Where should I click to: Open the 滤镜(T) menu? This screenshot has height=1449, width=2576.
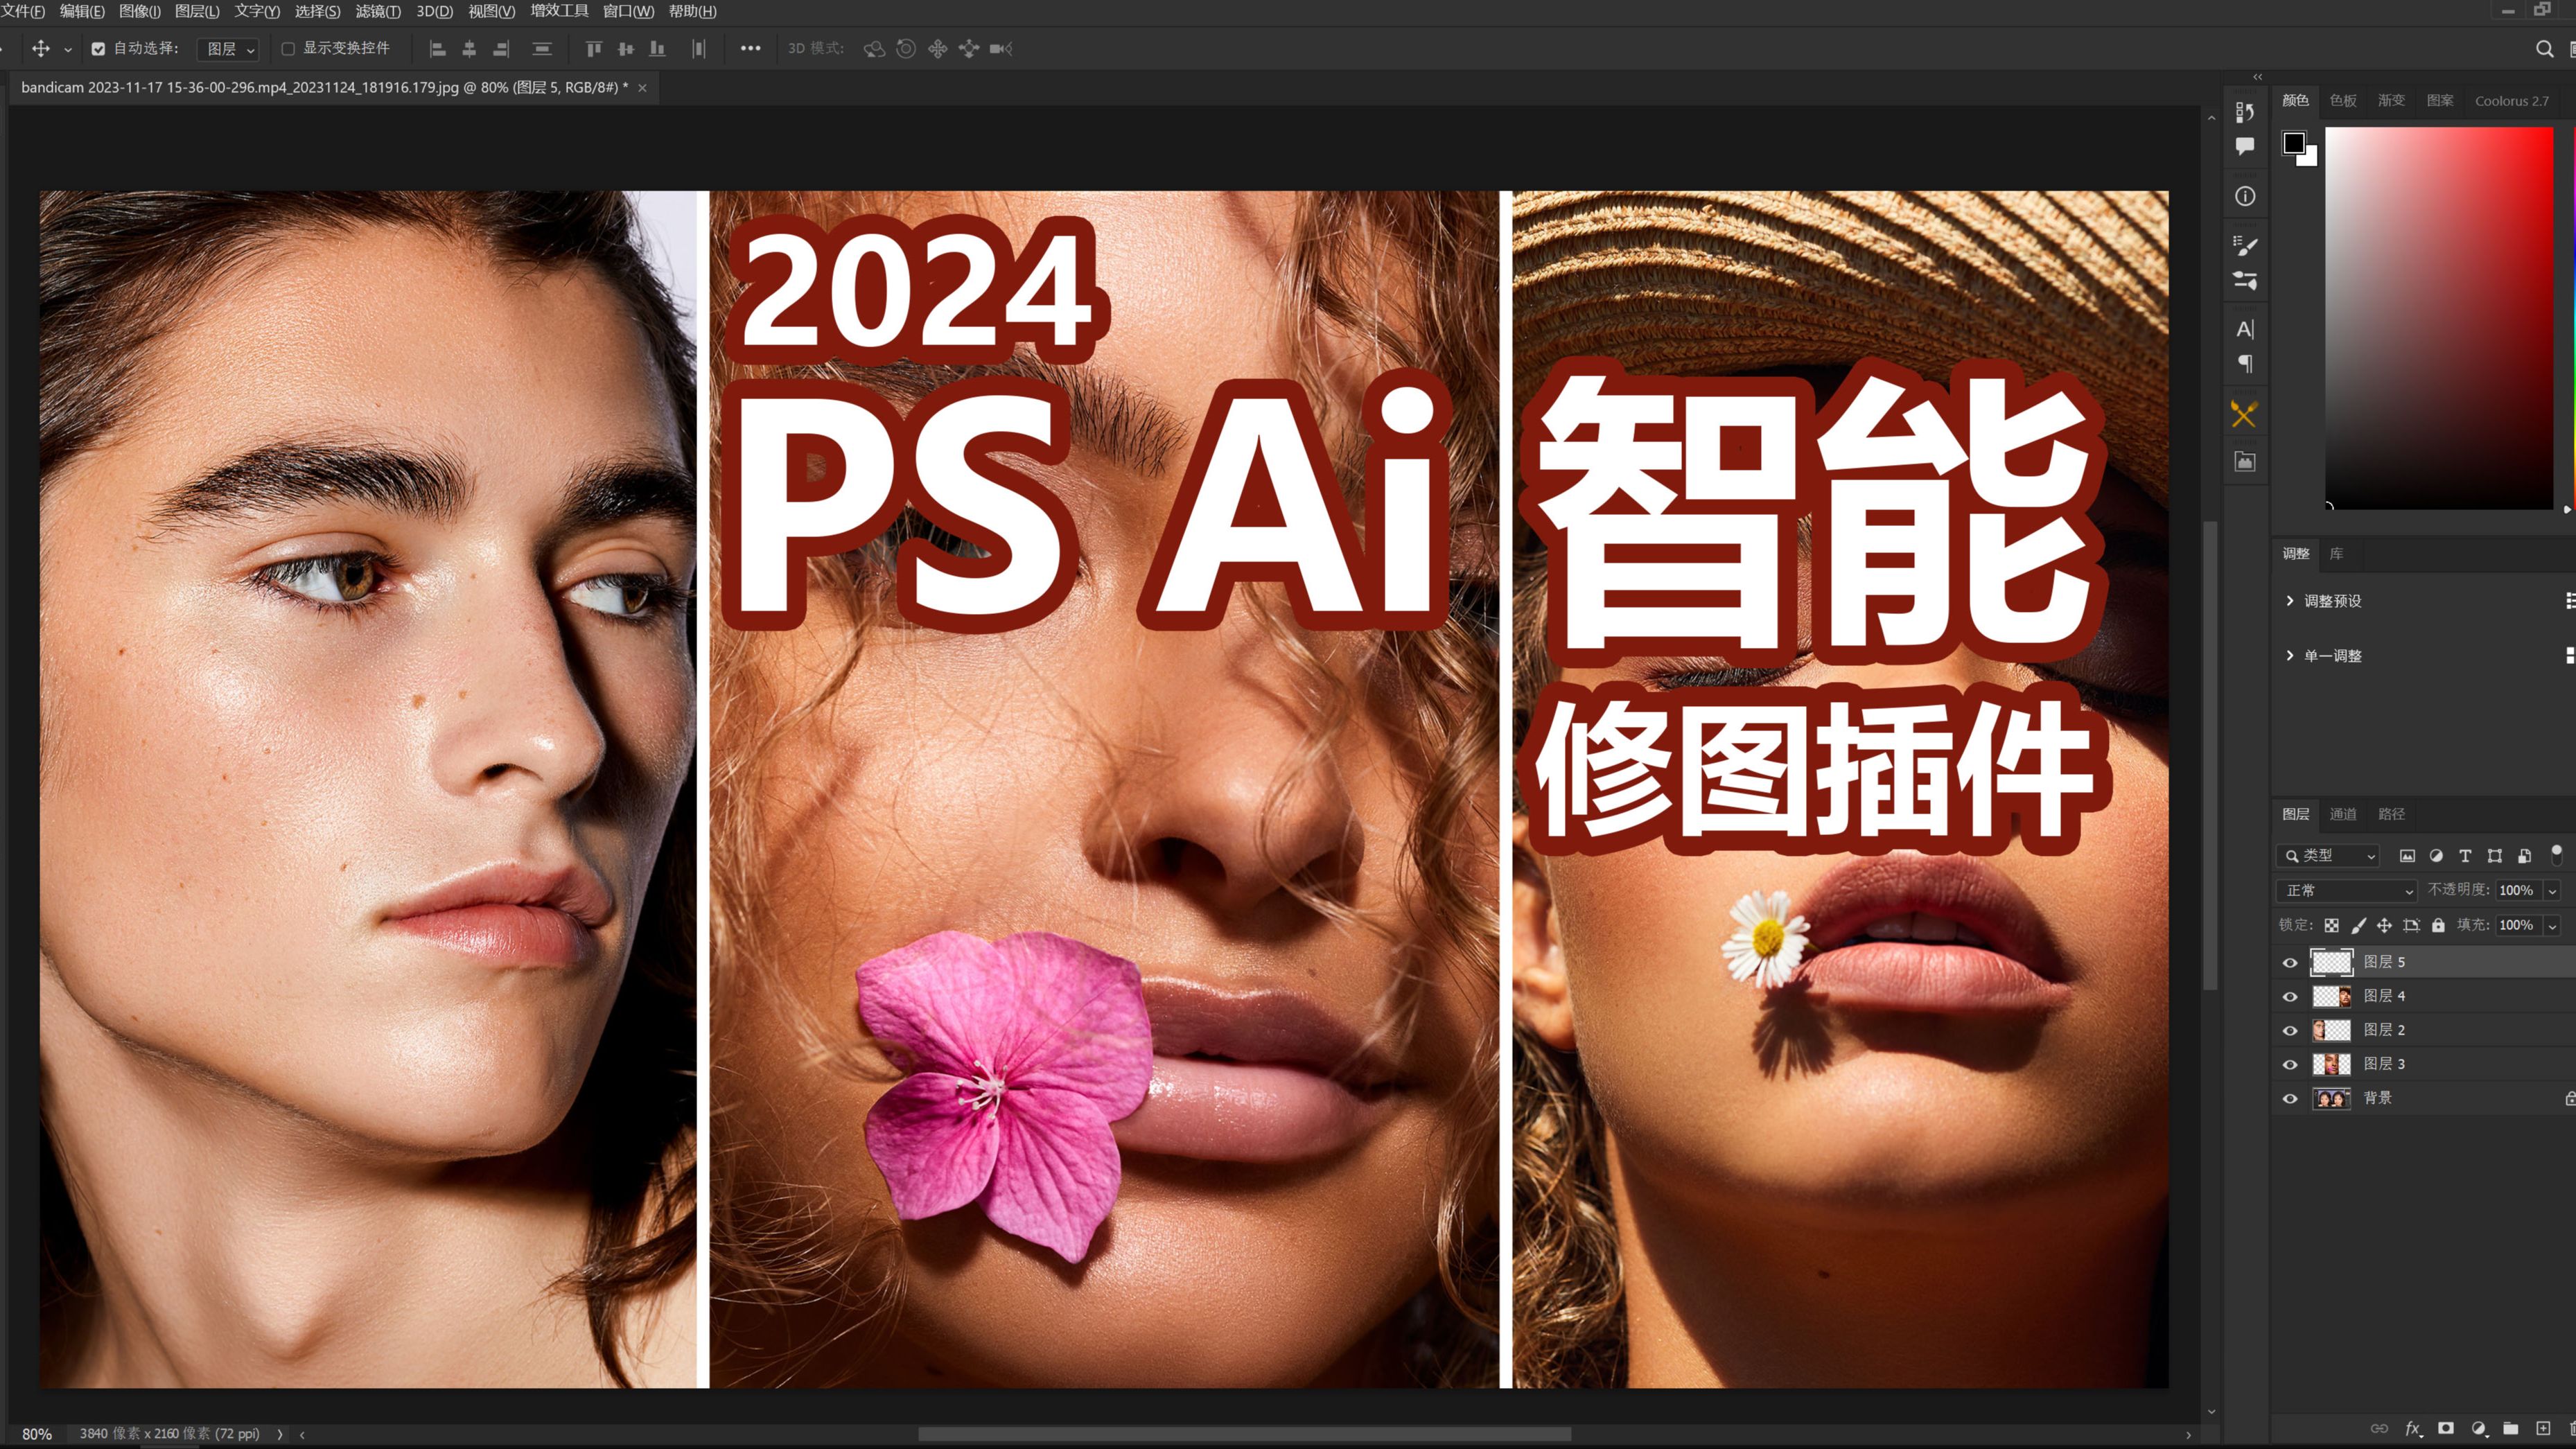point(378,11)
